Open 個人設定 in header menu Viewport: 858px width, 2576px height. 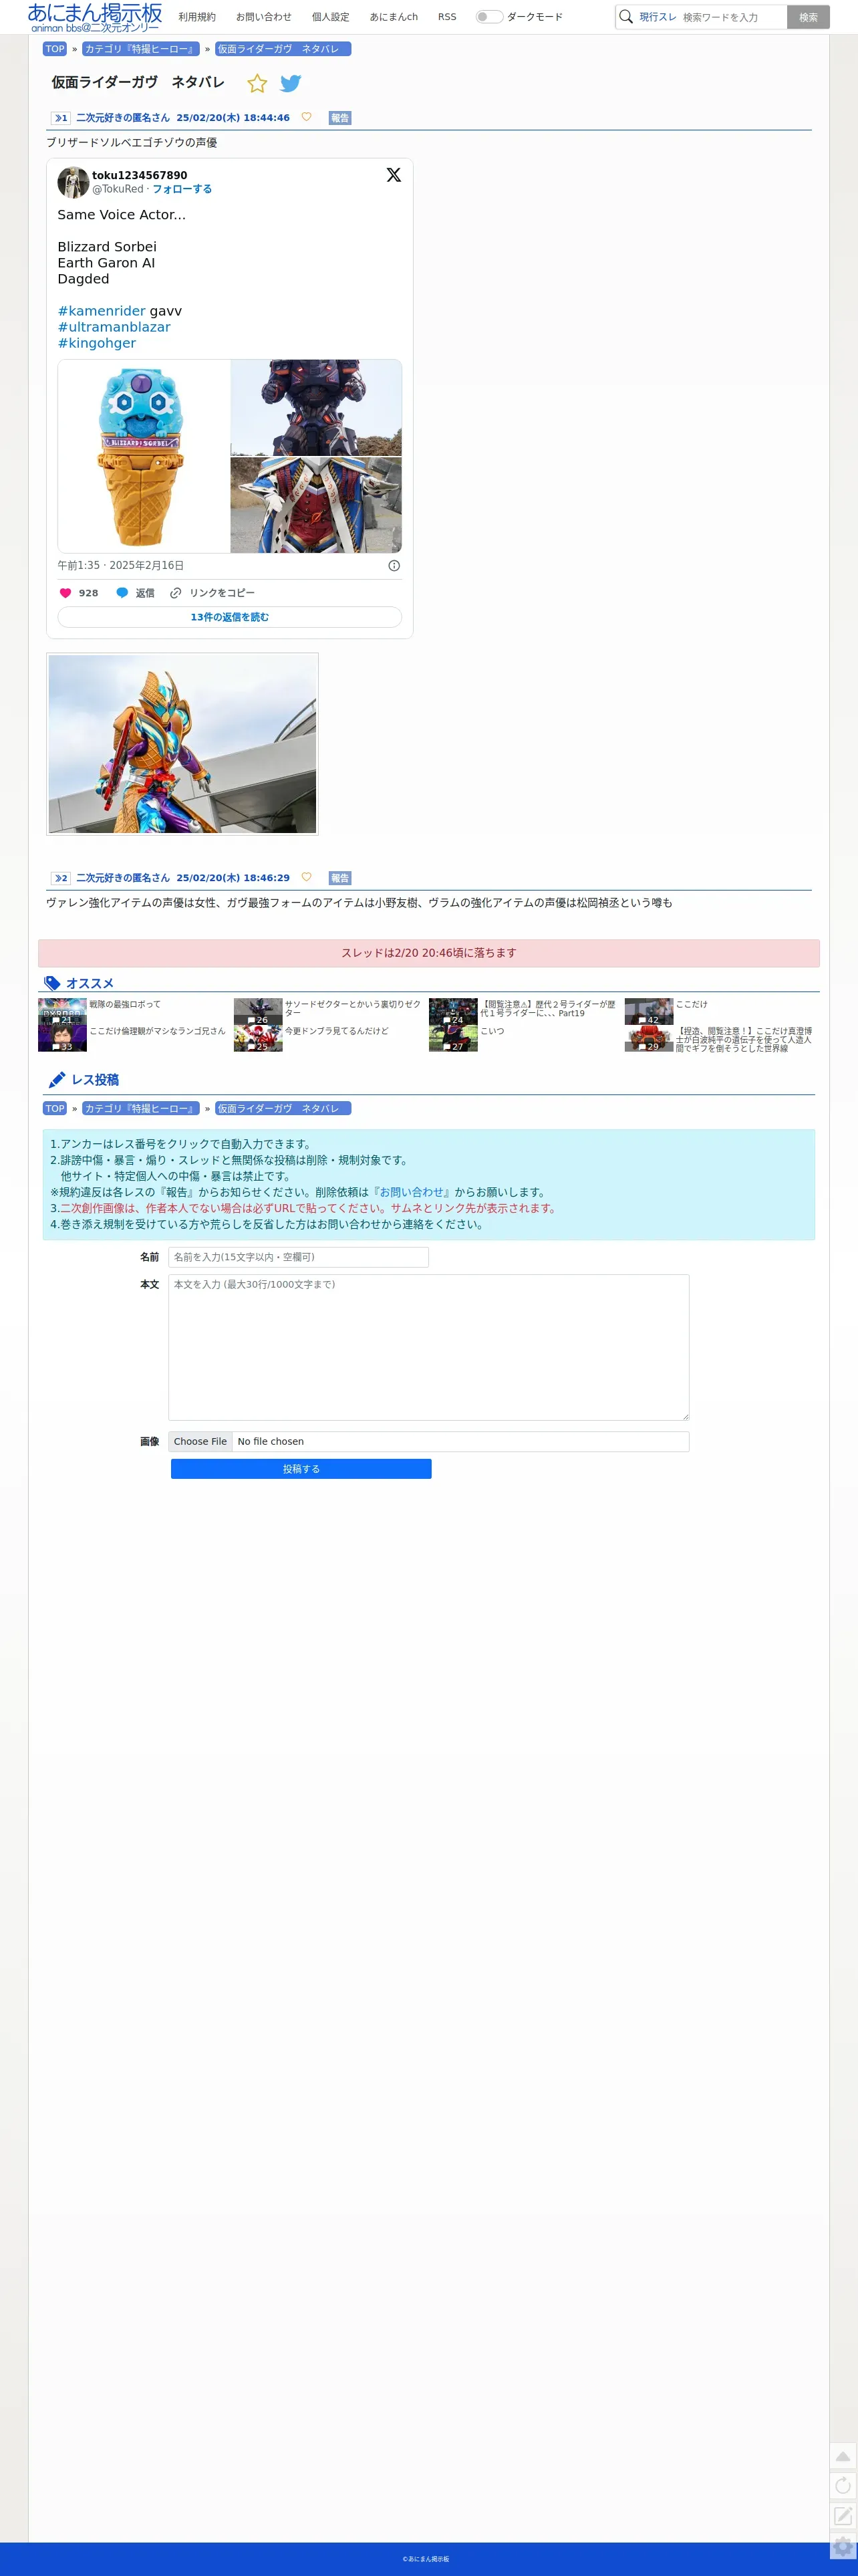pos(331,17)
